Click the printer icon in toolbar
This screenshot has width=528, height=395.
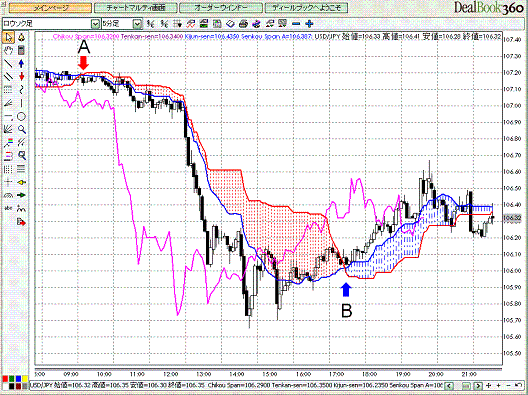pyautogui.click(x=243, y=24)
